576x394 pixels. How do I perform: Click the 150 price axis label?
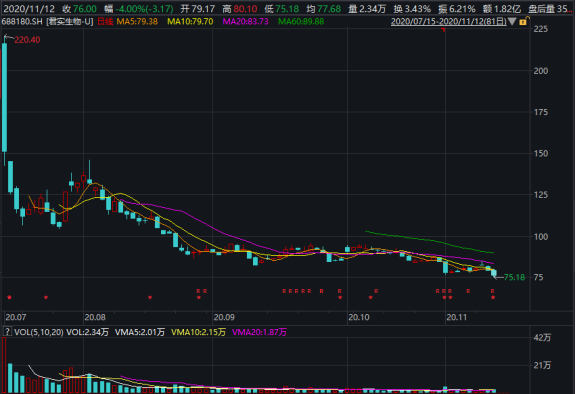(540, 153)
